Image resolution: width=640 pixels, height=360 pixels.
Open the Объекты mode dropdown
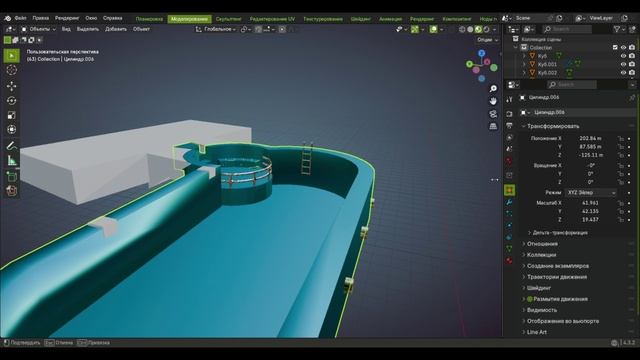(x=38, y=29)
